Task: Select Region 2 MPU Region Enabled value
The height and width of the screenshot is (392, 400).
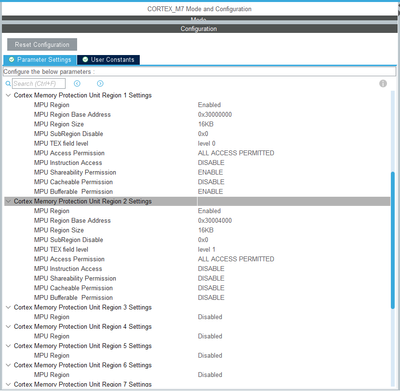Action: tap(209, 211)
